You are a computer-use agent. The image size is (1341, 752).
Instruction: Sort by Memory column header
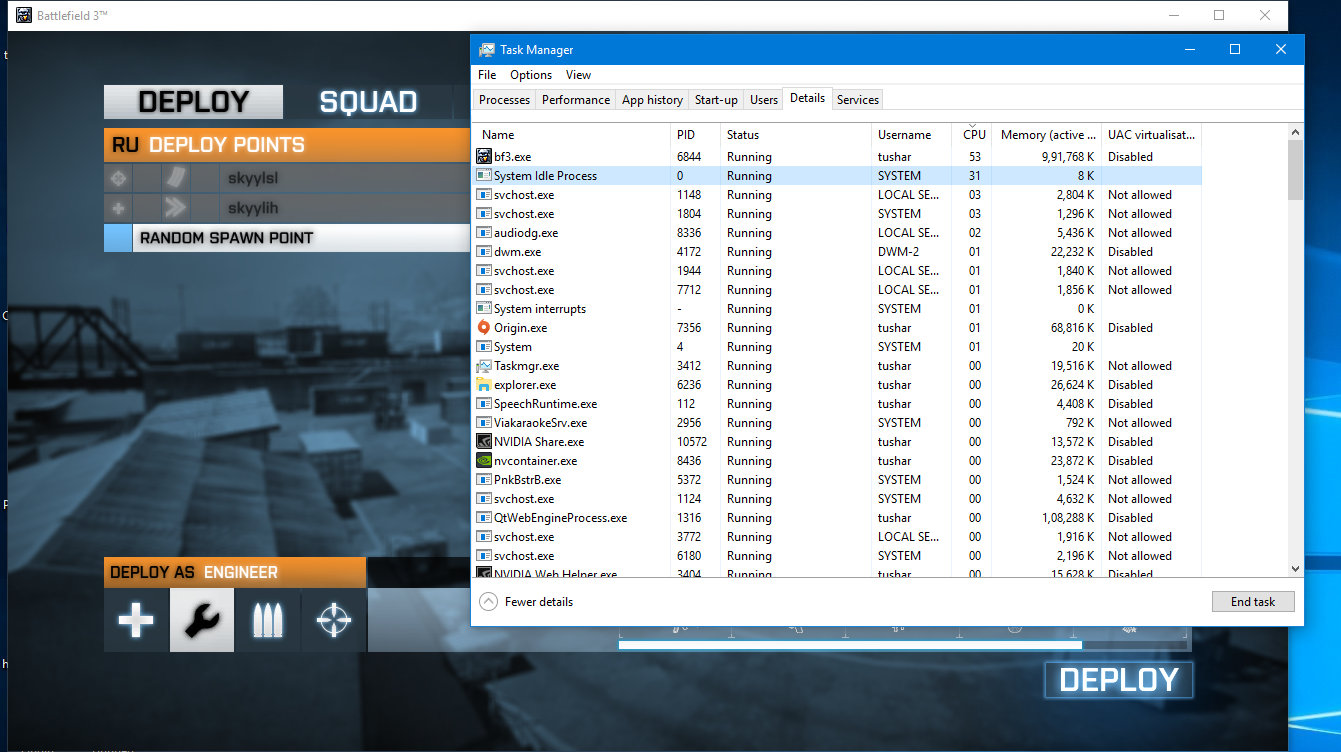tap(1047, 135)
